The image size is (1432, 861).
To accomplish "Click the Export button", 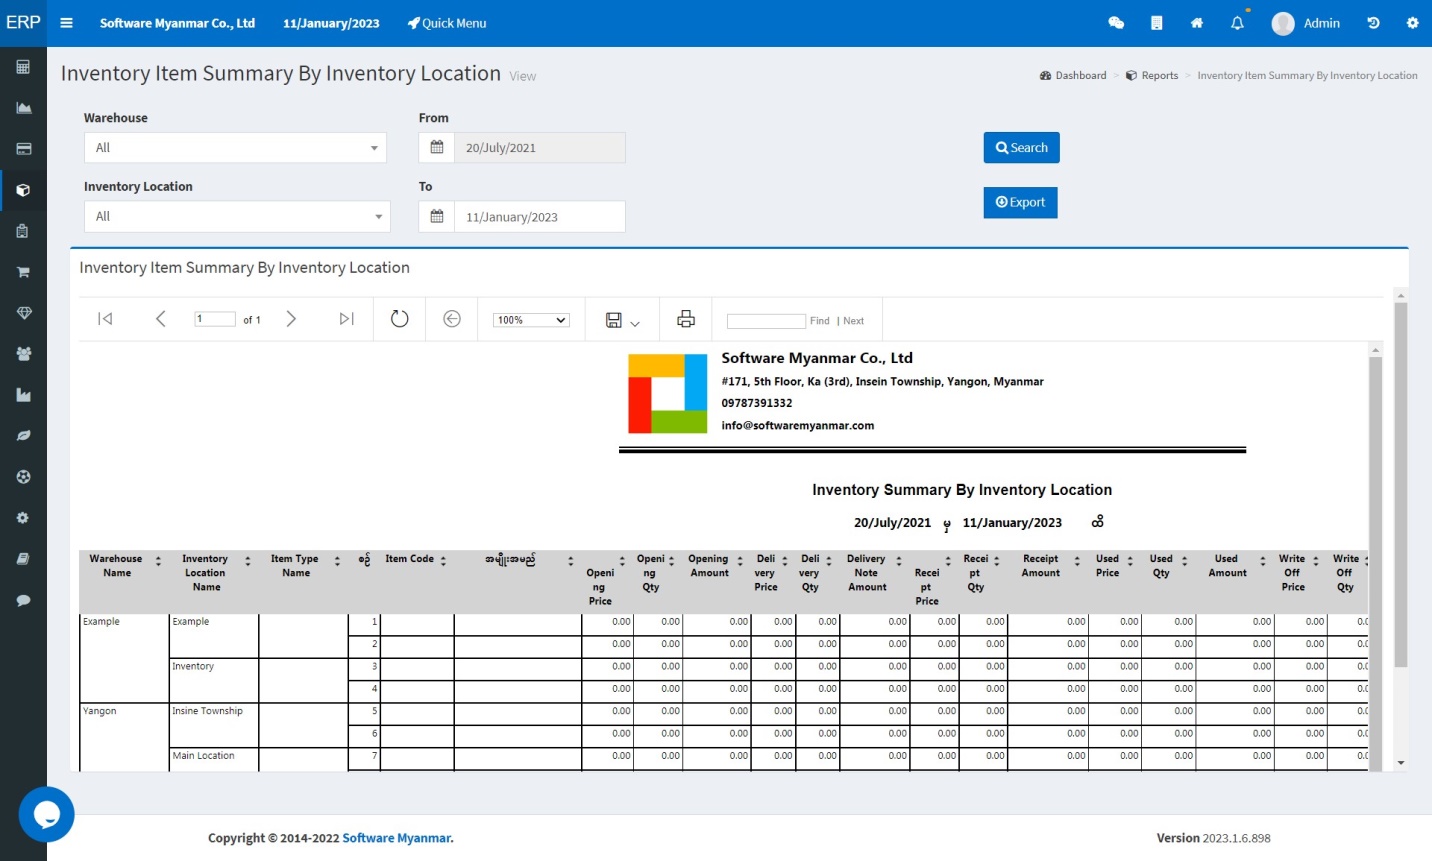I will tap(1020, 202).
